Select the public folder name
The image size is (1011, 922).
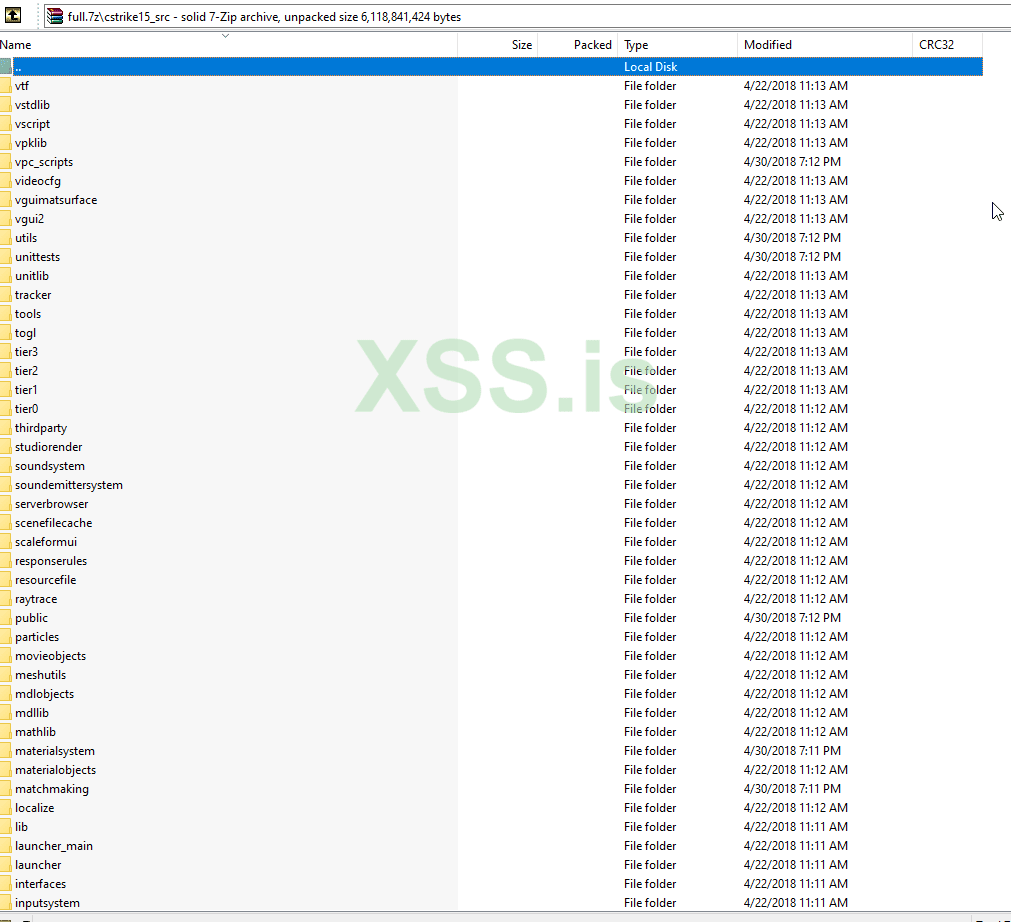click(32, 618)
